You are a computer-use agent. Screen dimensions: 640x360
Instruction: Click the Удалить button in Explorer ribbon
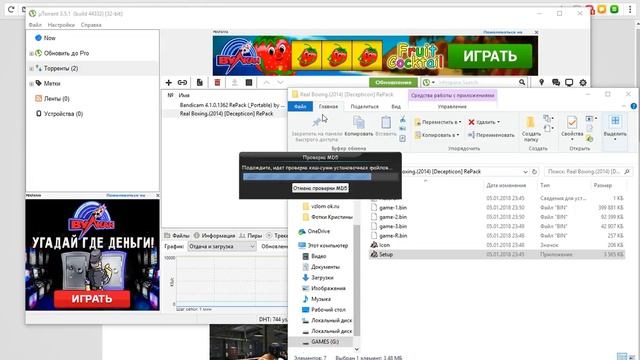tap(484, 122)
